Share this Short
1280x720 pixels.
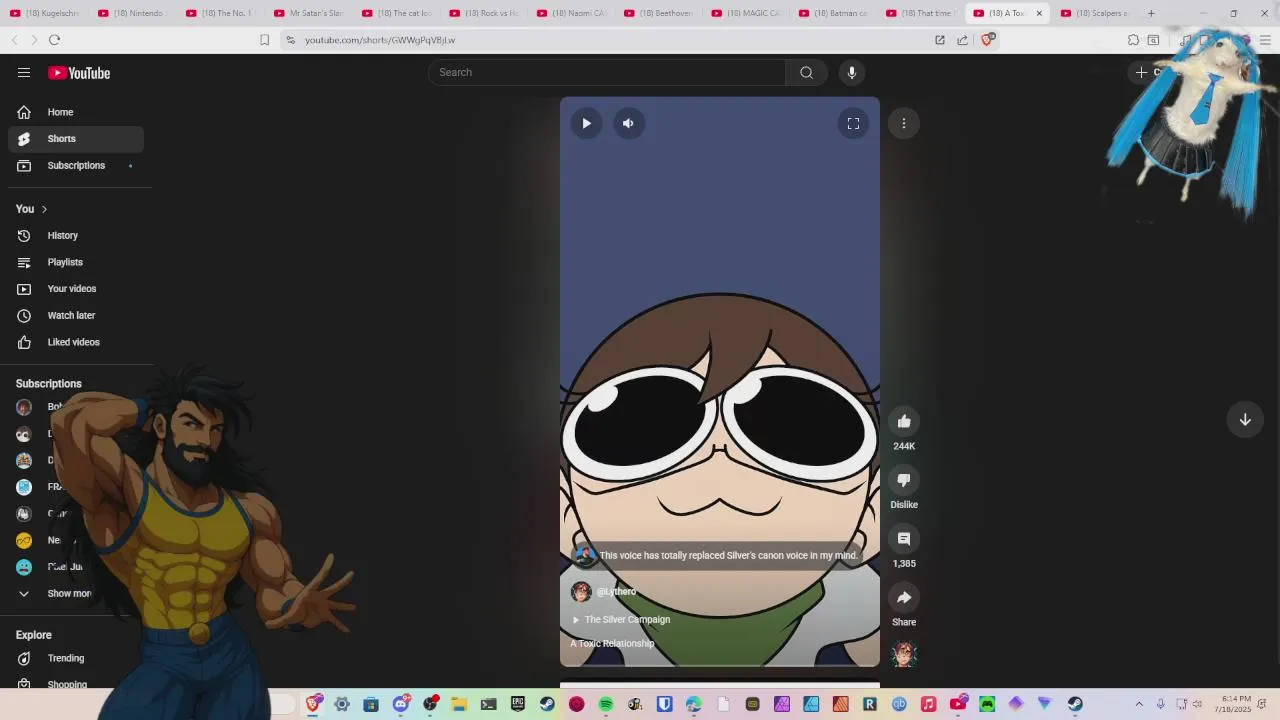coord(904,597)
